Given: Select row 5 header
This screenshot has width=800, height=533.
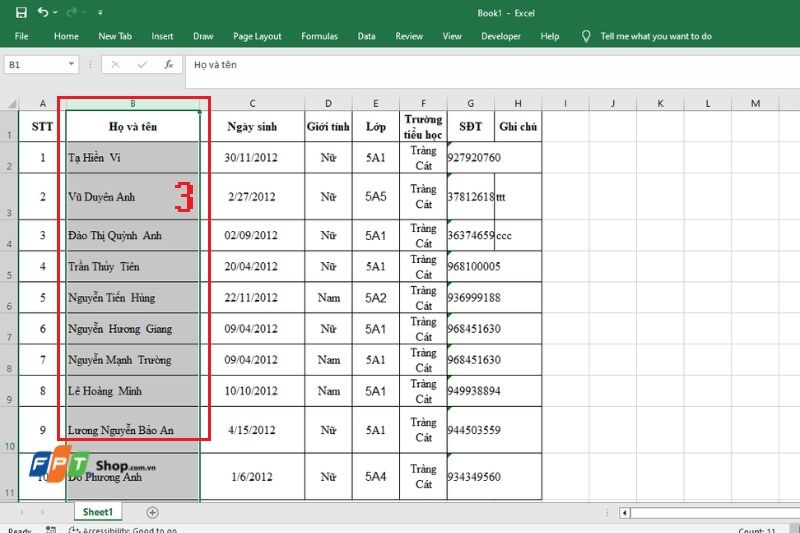Looking at the screenshot, I should (9, 266).
